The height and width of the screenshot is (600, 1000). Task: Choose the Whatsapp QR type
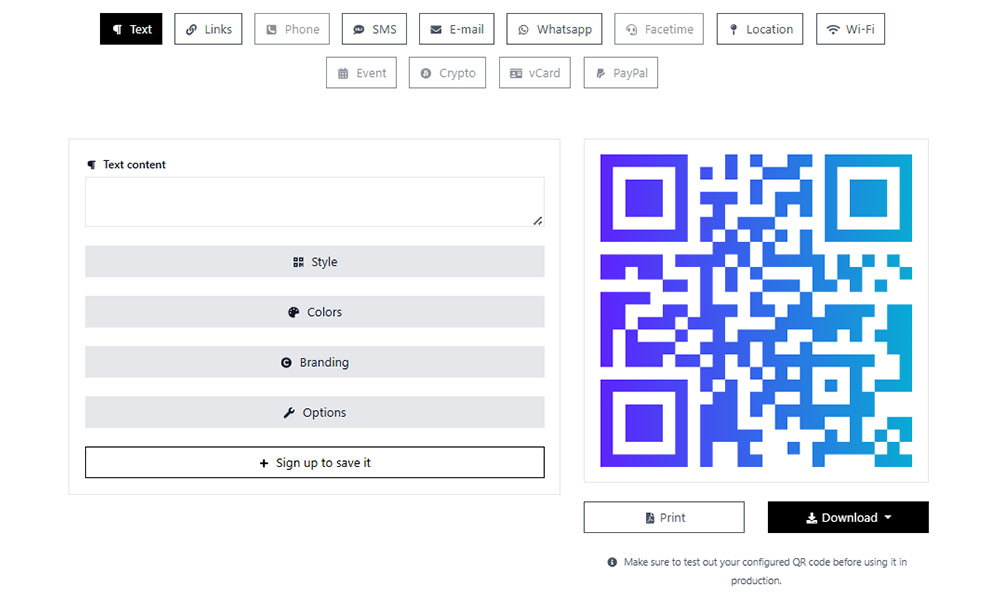[555, 29]
